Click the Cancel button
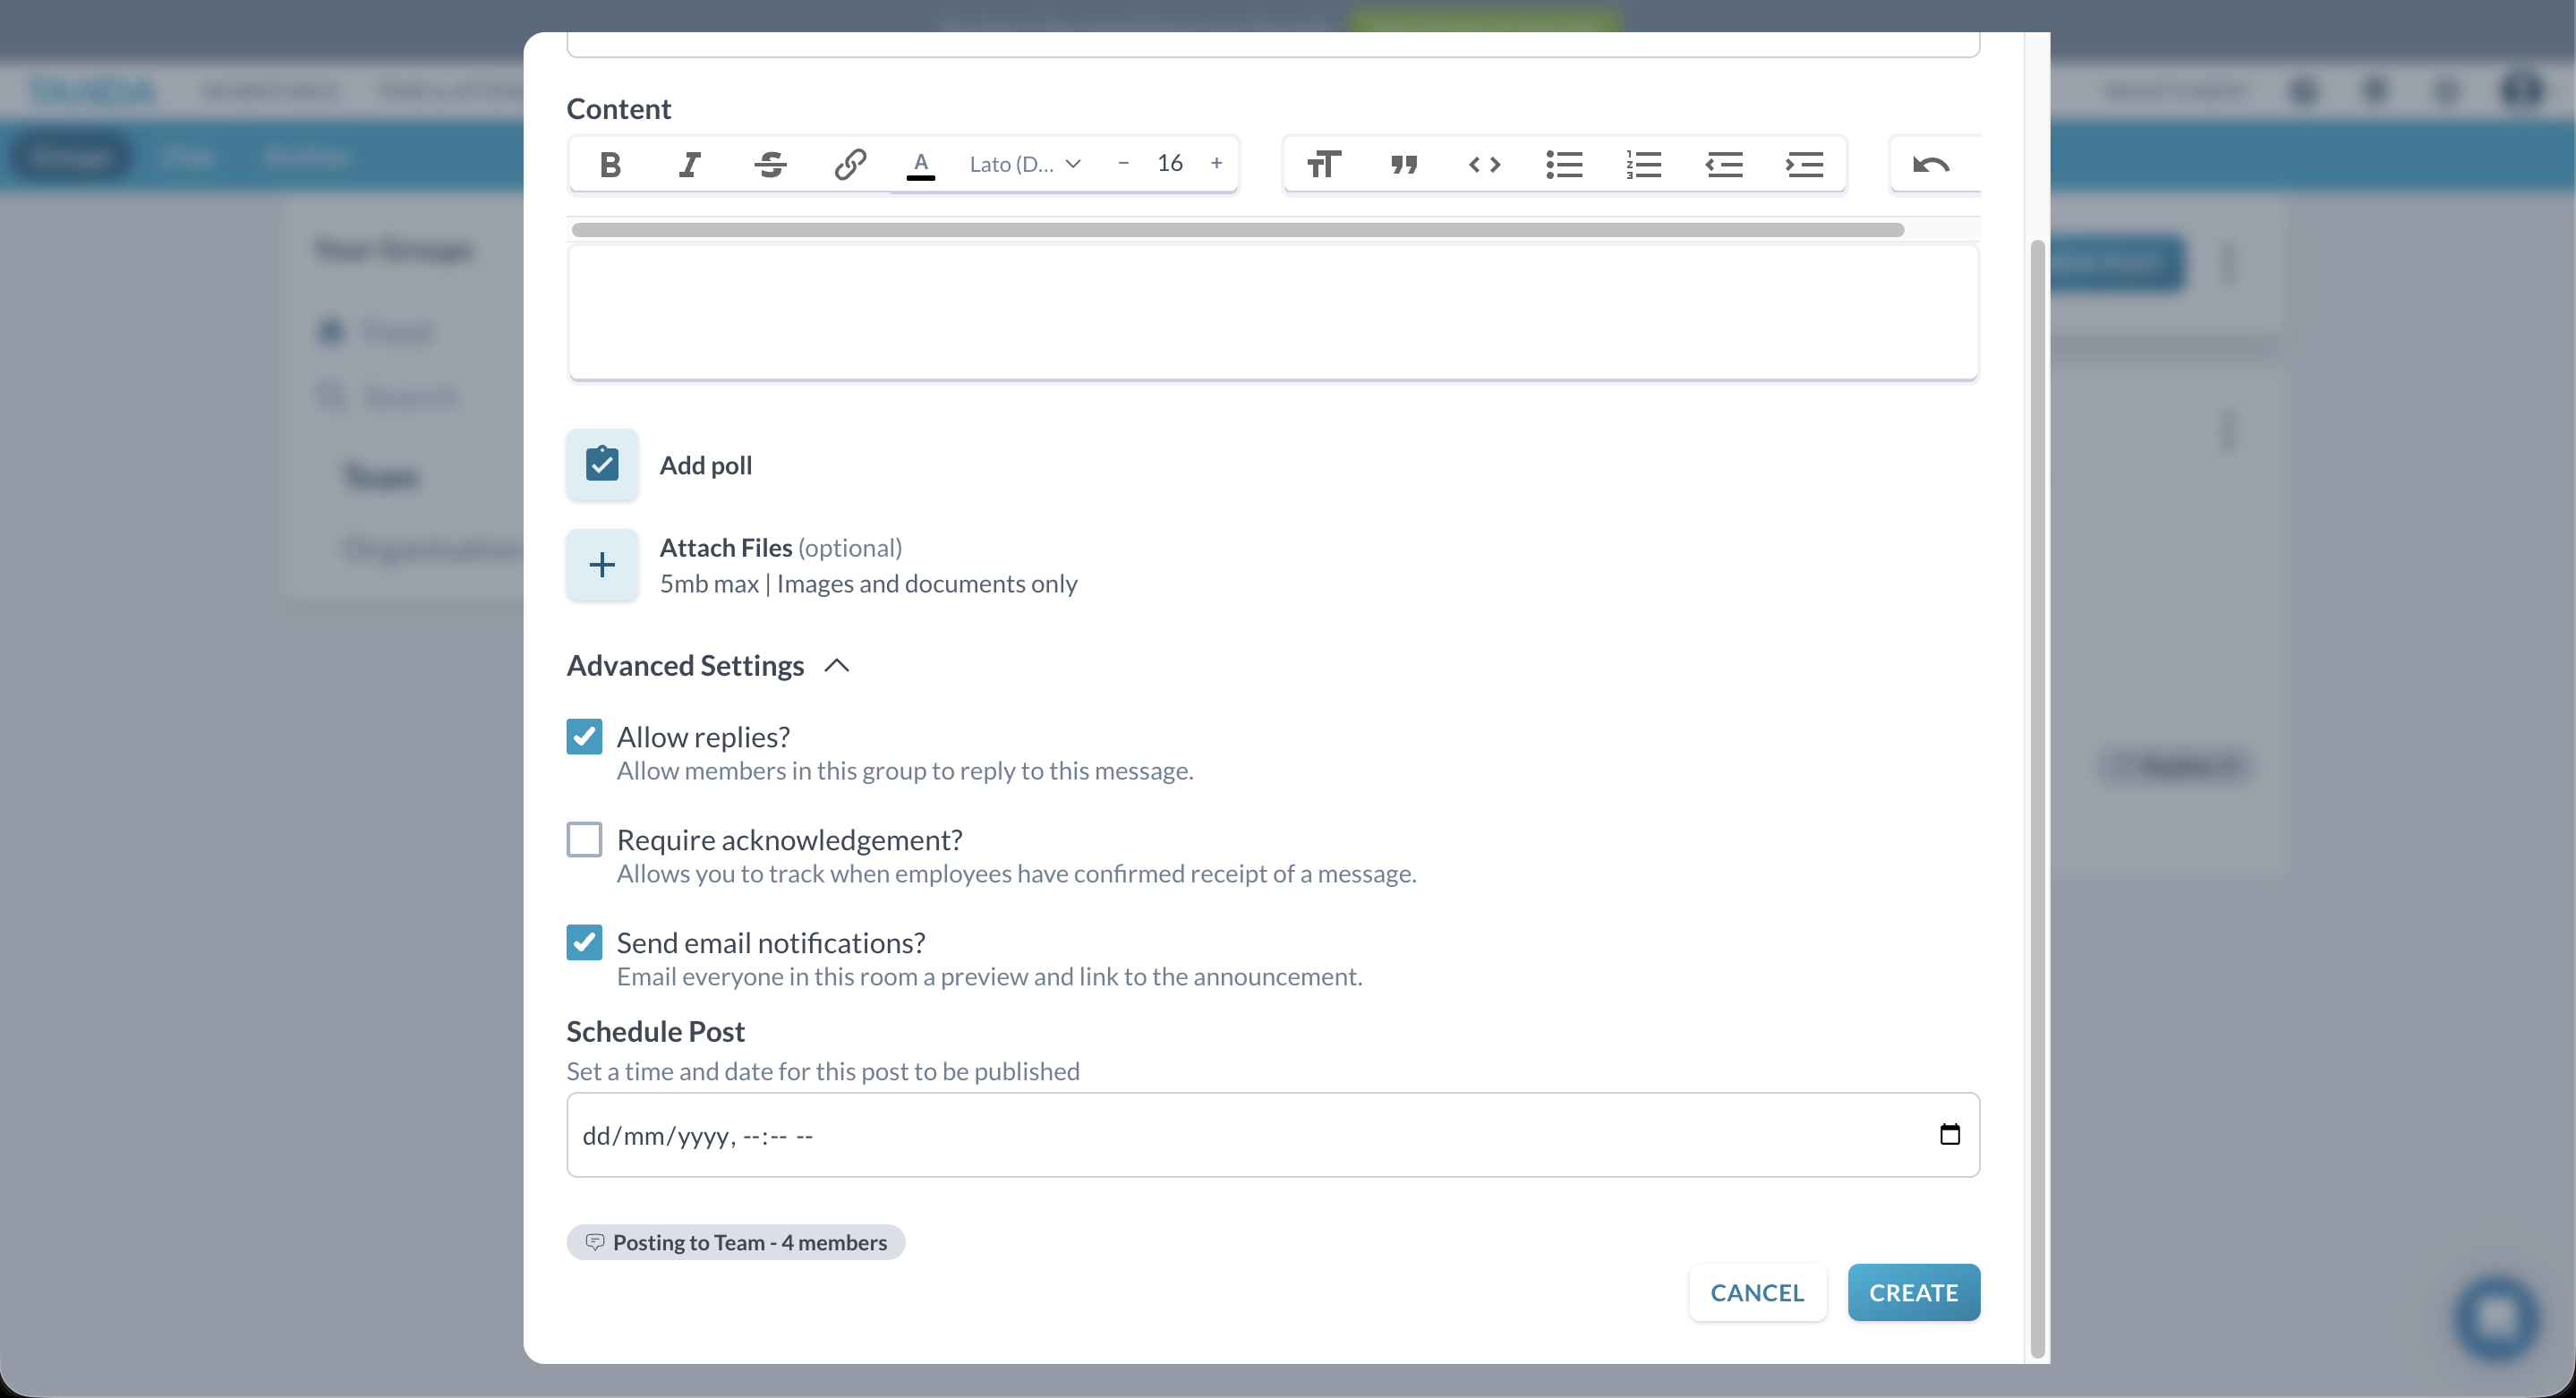 [x=1757, y=1292]
